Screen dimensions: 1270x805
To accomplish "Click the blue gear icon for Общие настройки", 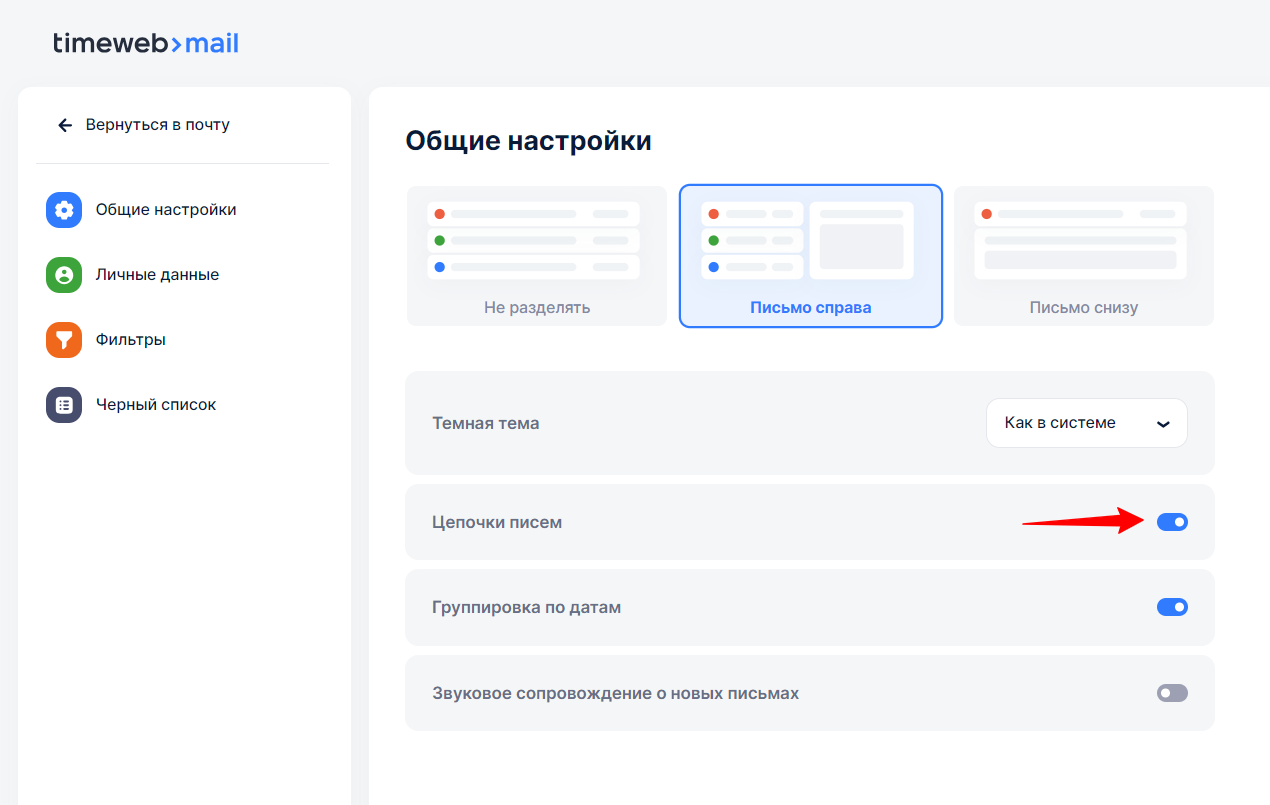I will 64,210.
